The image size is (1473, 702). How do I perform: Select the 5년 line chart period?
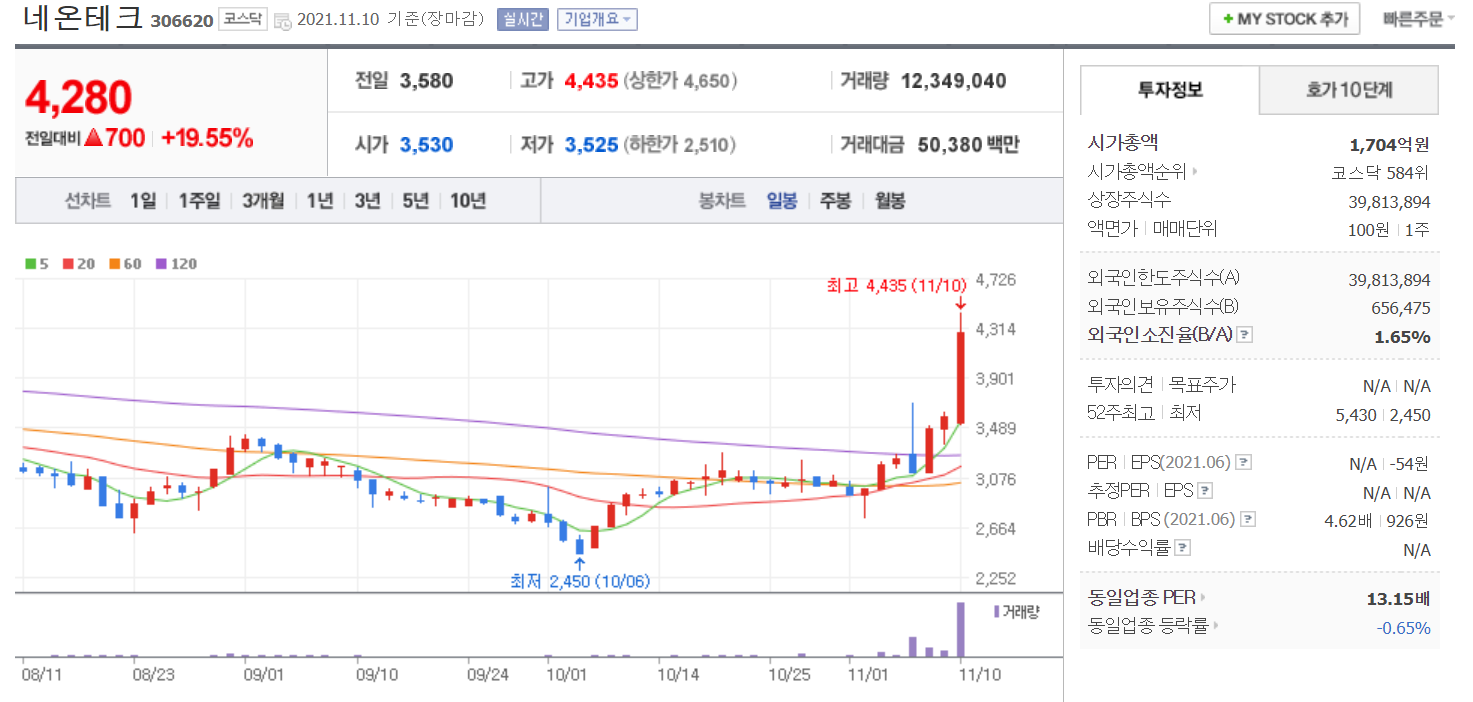tap(415, 201)
